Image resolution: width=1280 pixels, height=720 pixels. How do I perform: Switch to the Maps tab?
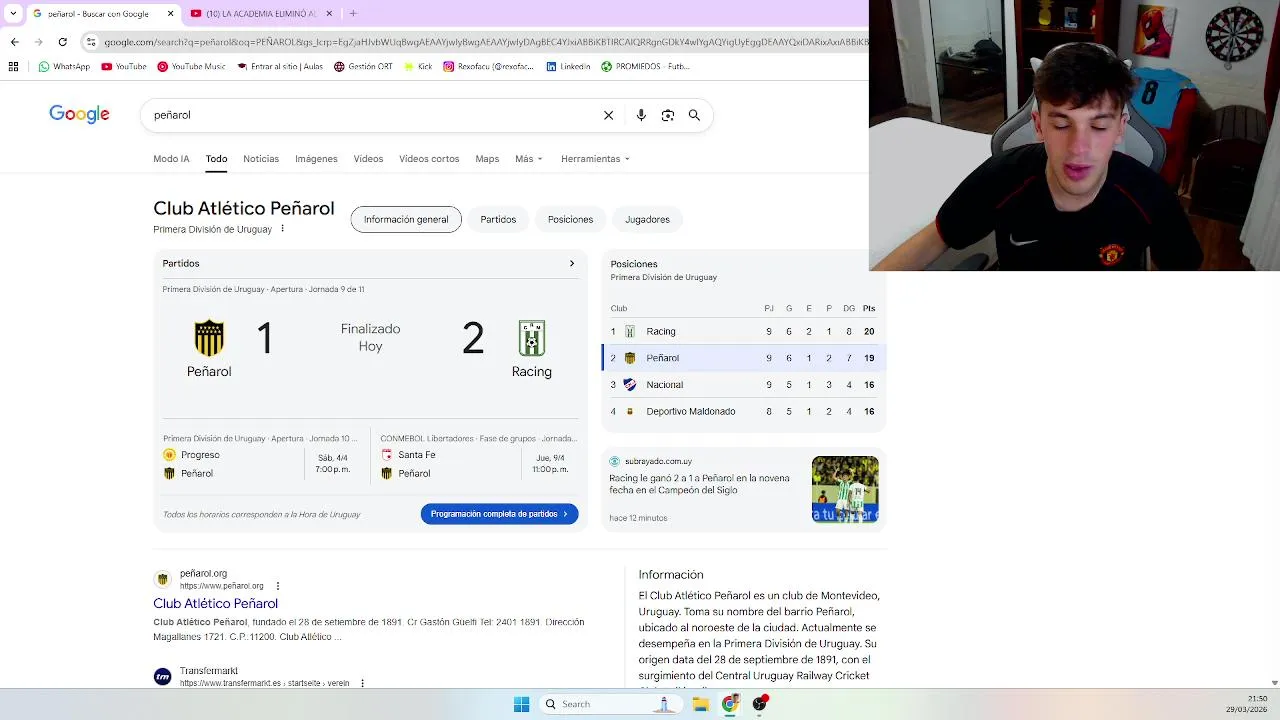(487, 159)
